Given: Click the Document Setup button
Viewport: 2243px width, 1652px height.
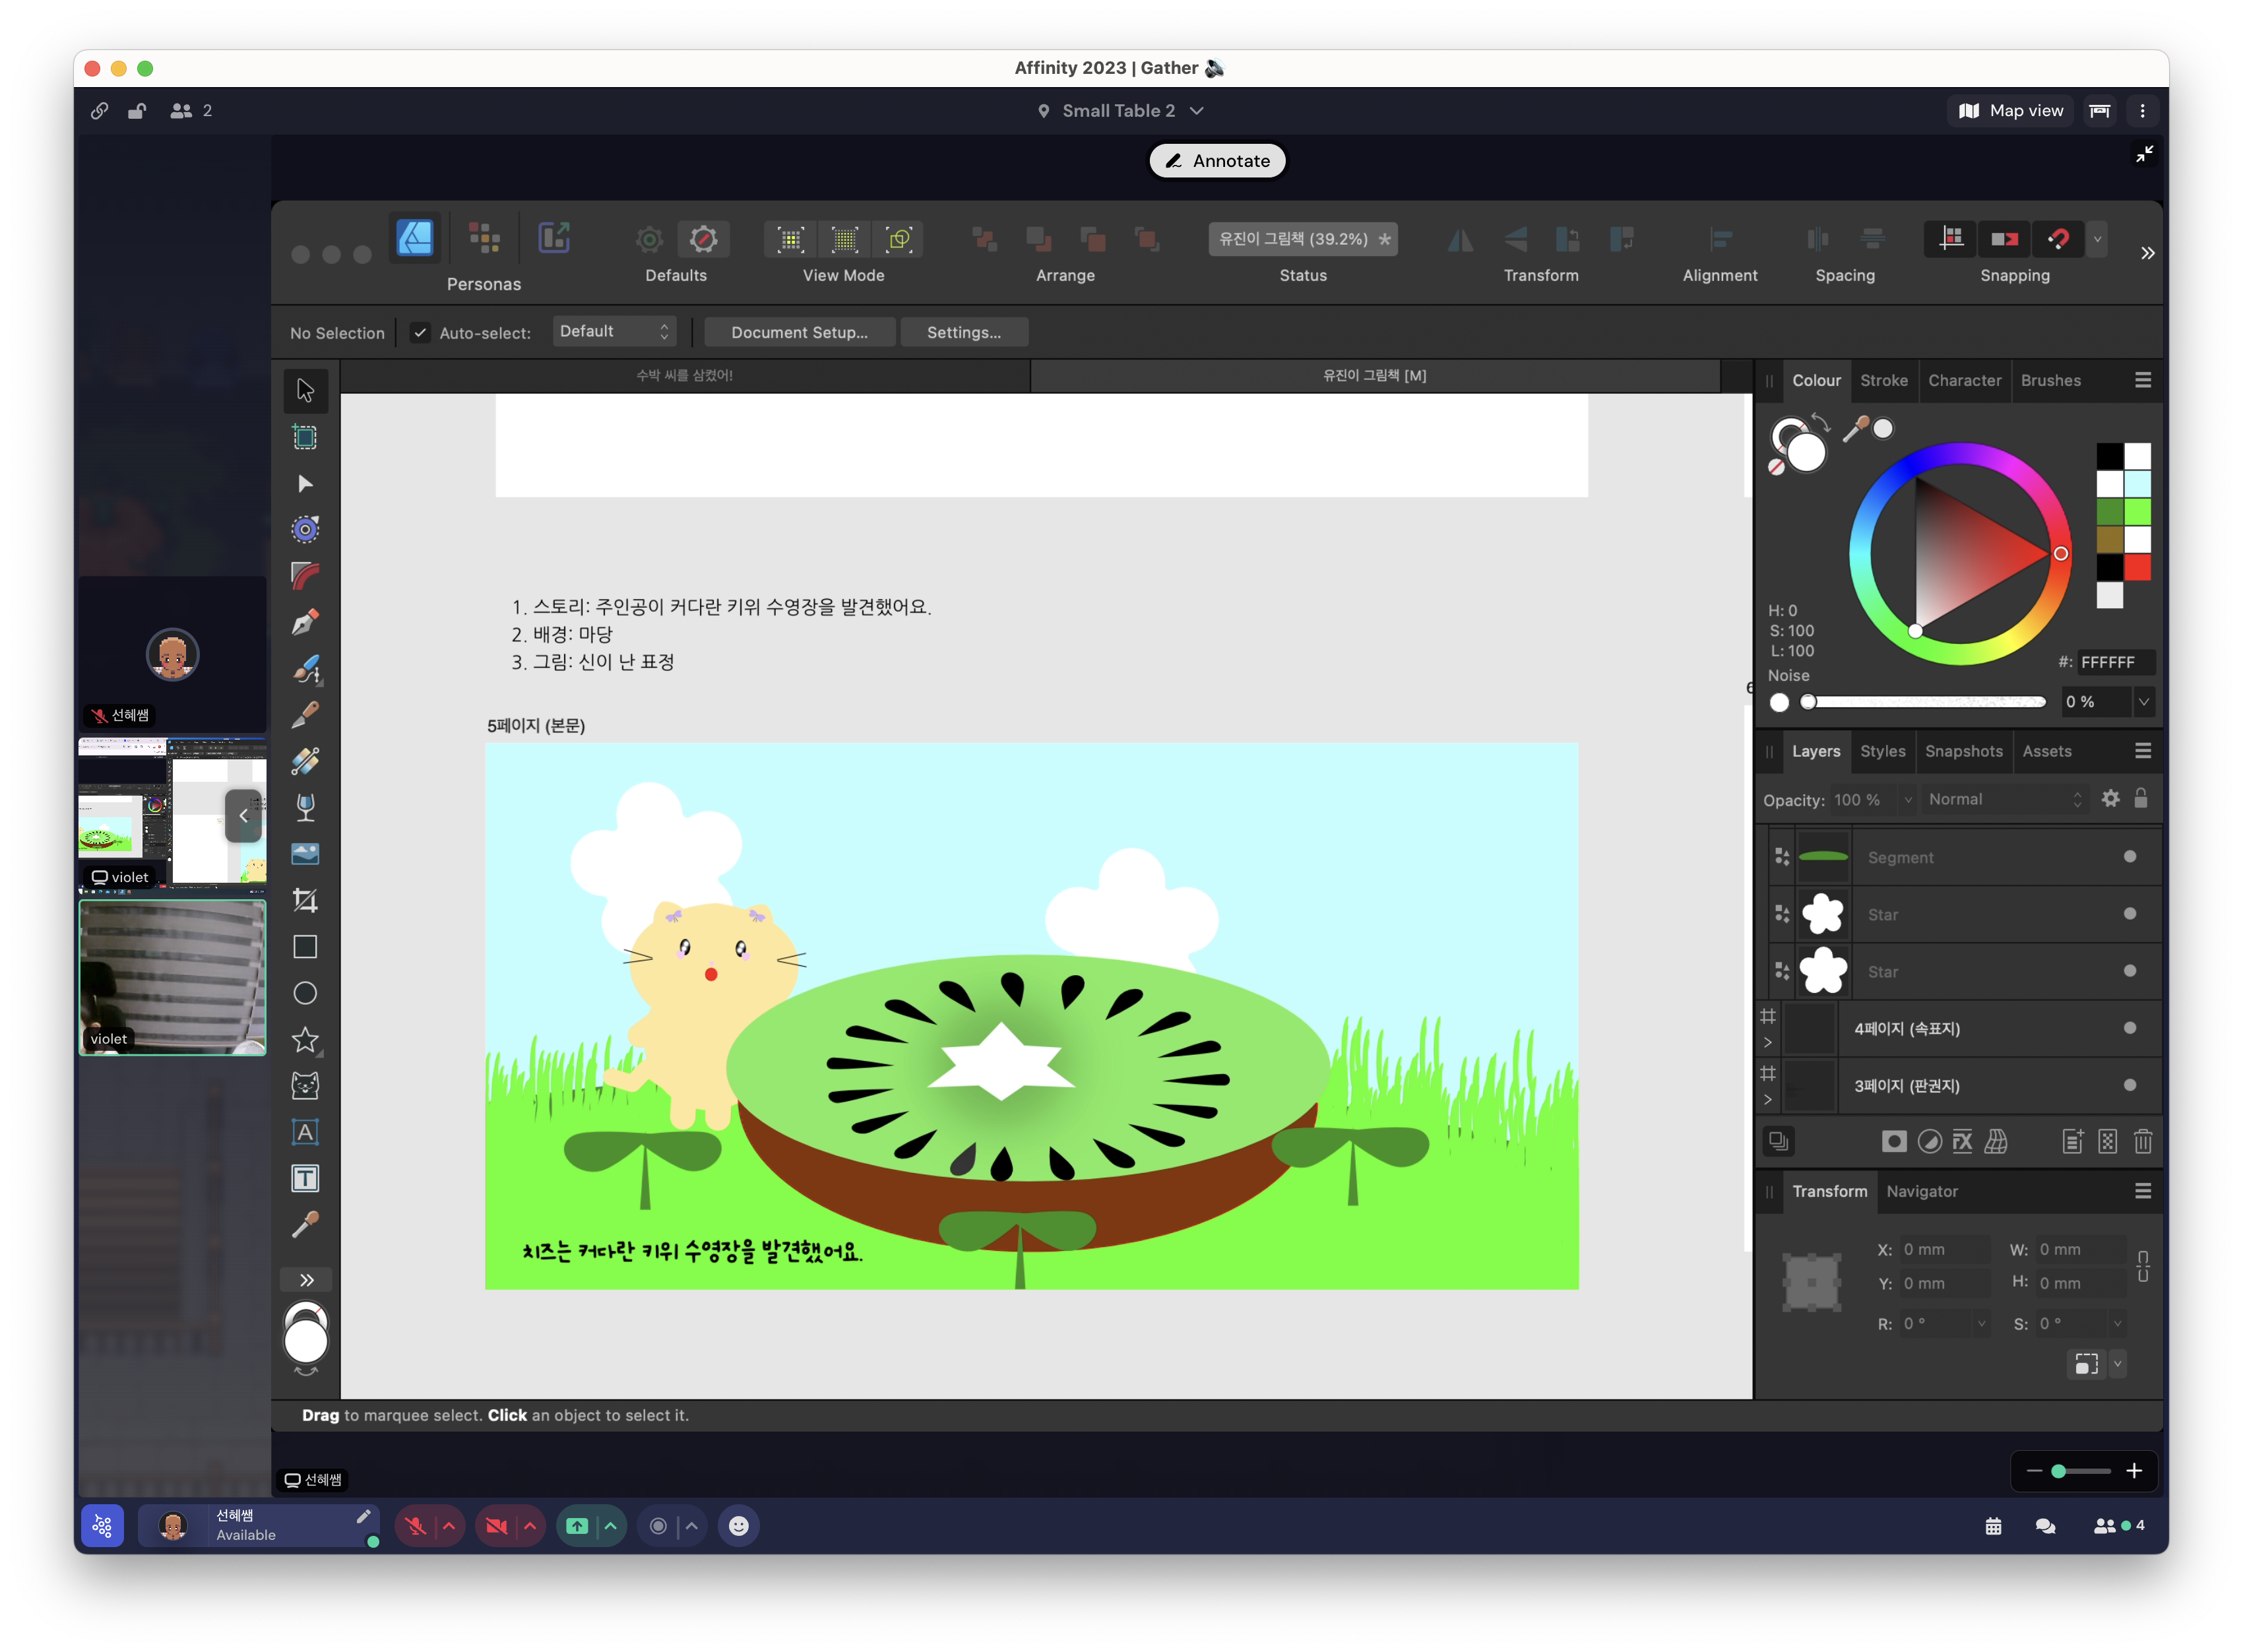Looking at the screenshot, I should (799, 333).
